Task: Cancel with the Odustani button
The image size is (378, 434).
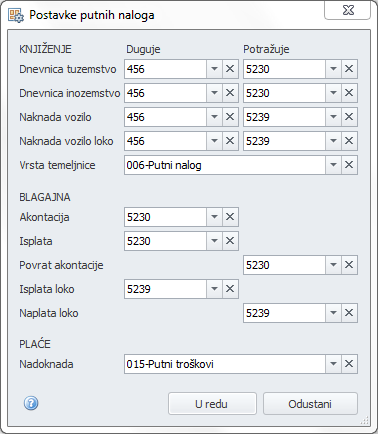Action: point(310,404)
